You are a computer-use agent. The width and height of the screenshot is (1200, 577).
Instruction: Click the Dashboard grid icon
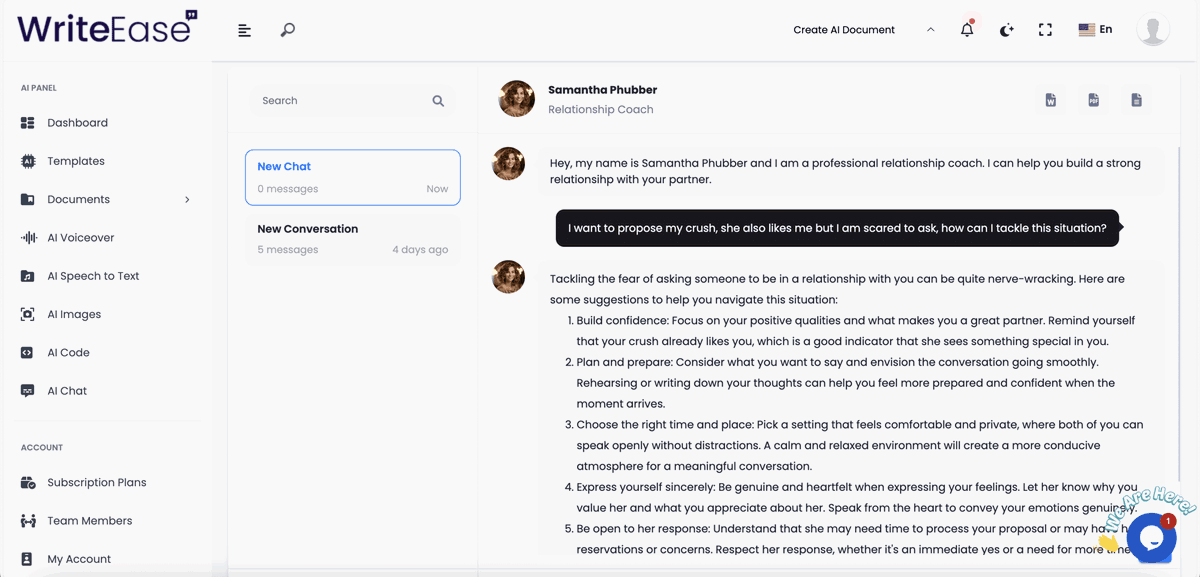(28, 123)
